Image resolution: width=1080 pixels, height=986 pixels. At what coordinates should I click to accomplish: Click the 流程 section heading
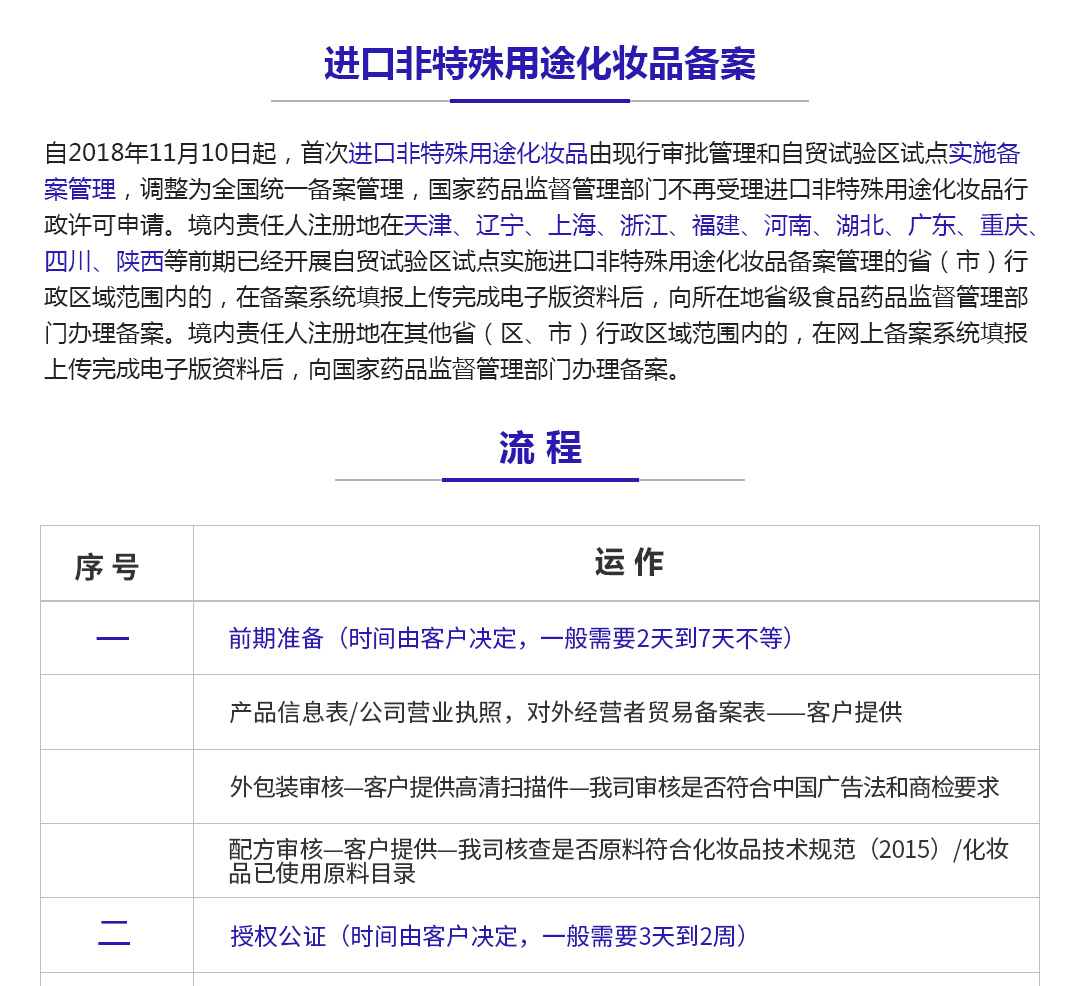540,448
